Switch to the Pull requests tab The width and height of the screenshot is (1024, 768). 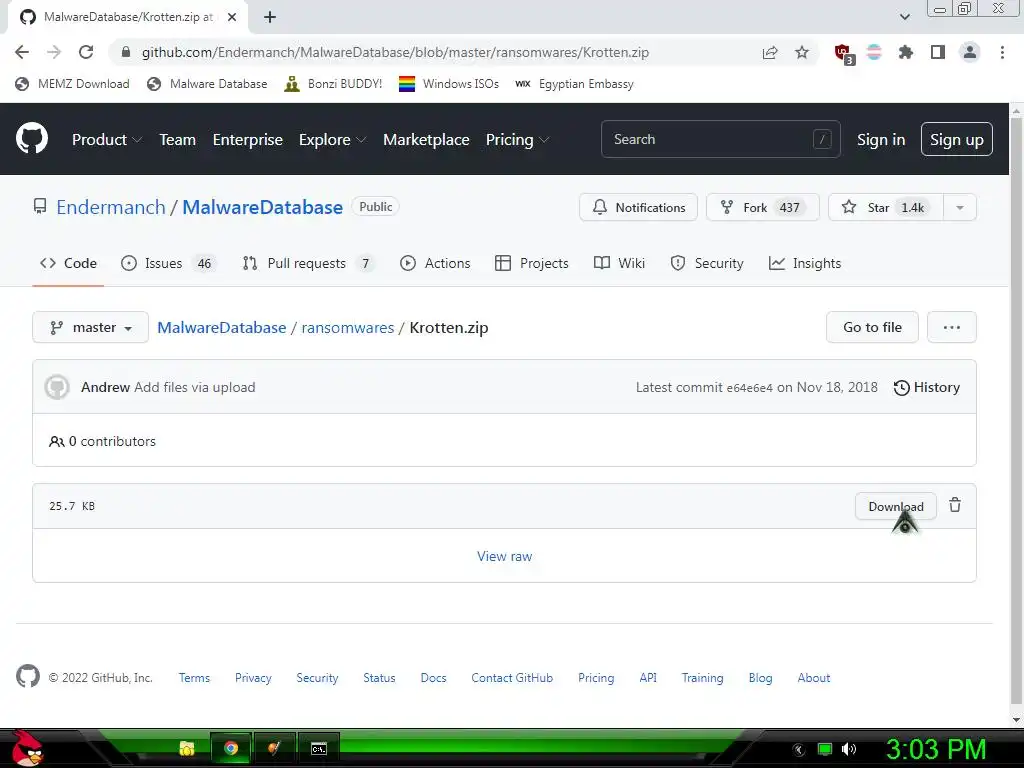click(308, 263)
